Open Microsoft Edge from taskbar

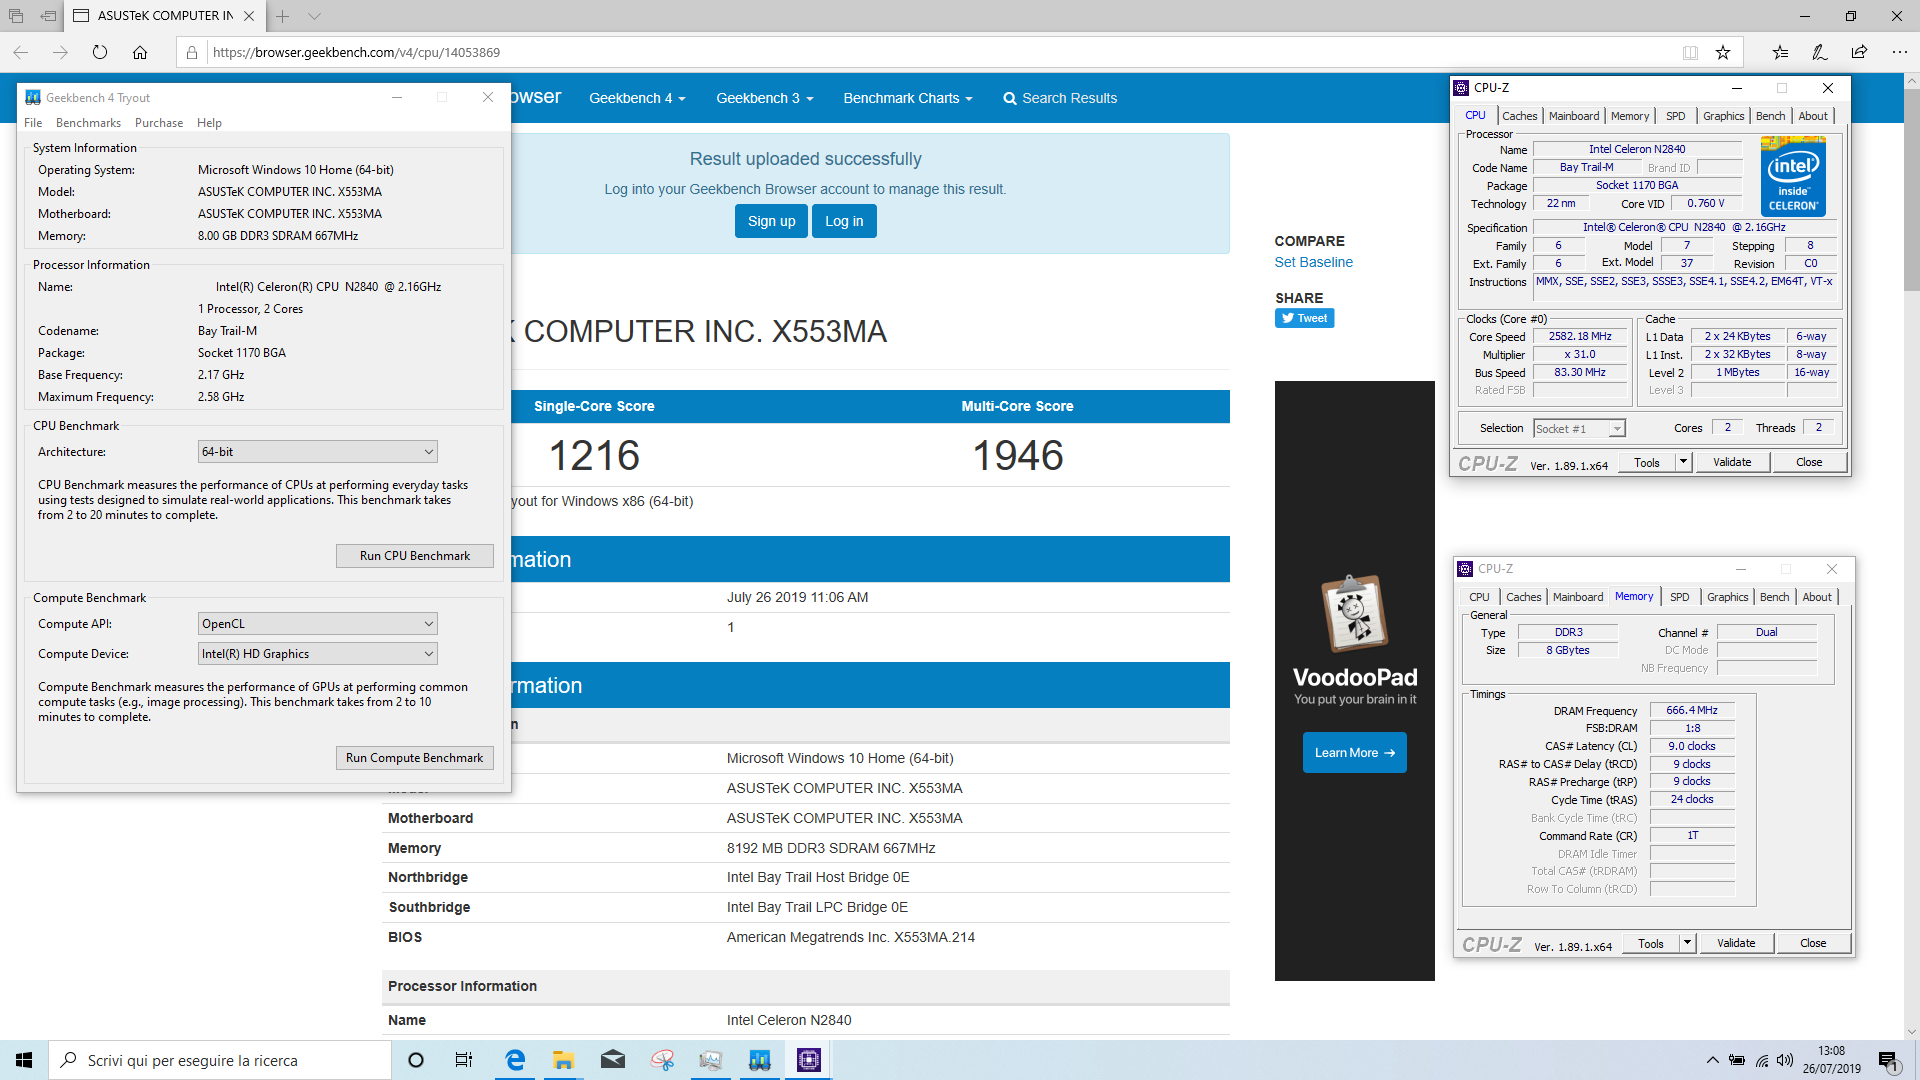515,1060
